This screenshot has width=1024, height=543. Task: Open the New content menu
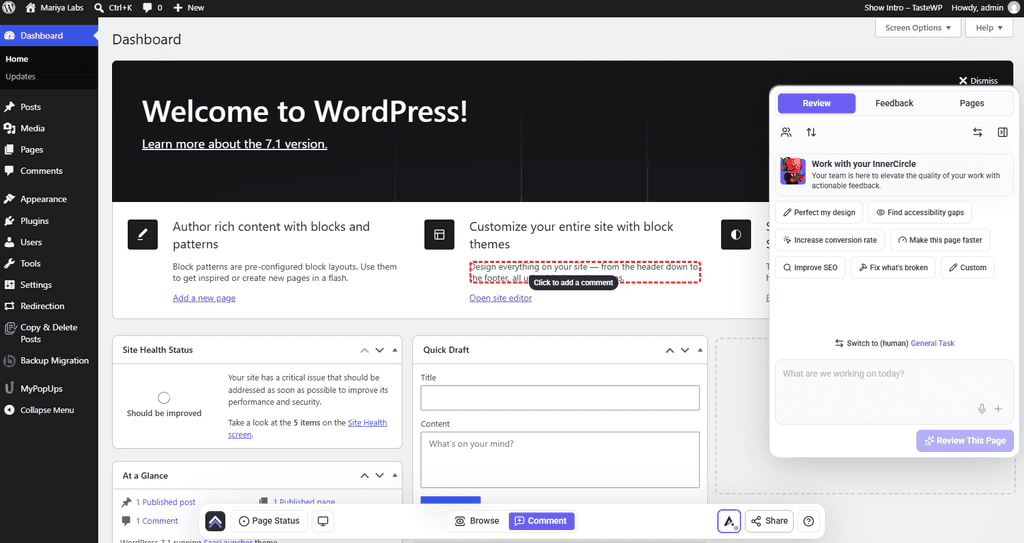189,8
